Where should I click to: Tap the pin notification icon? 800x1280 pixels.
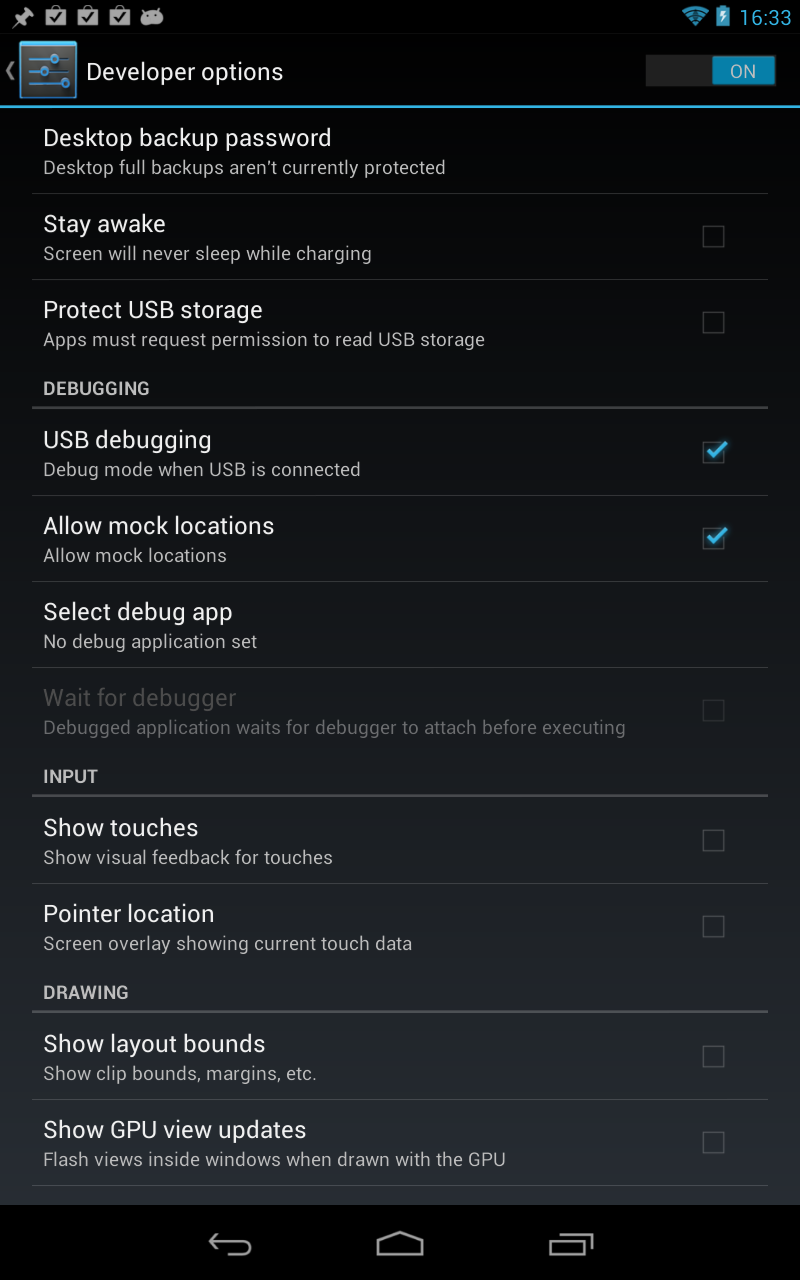(x=22, y=16)
